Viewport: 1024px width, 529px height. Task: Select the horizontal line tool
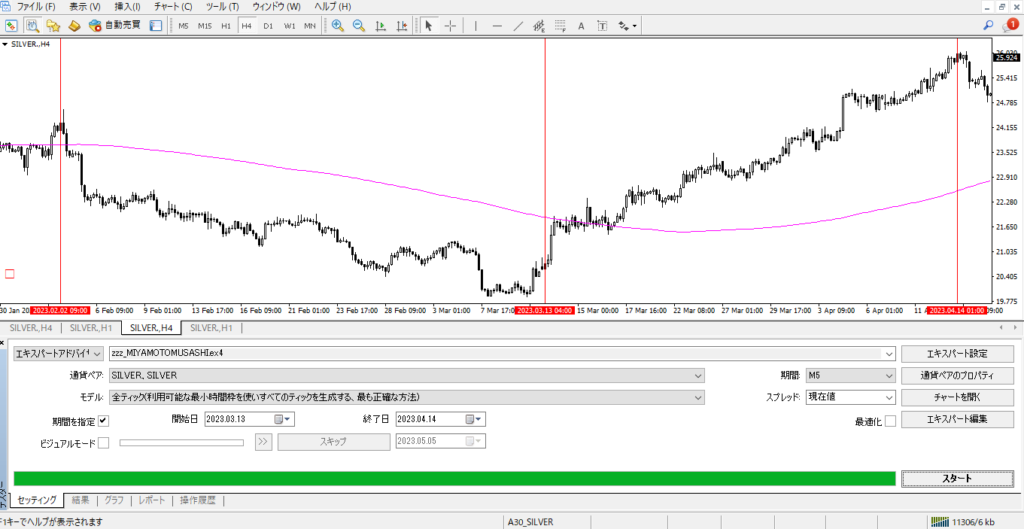point(497,26)
